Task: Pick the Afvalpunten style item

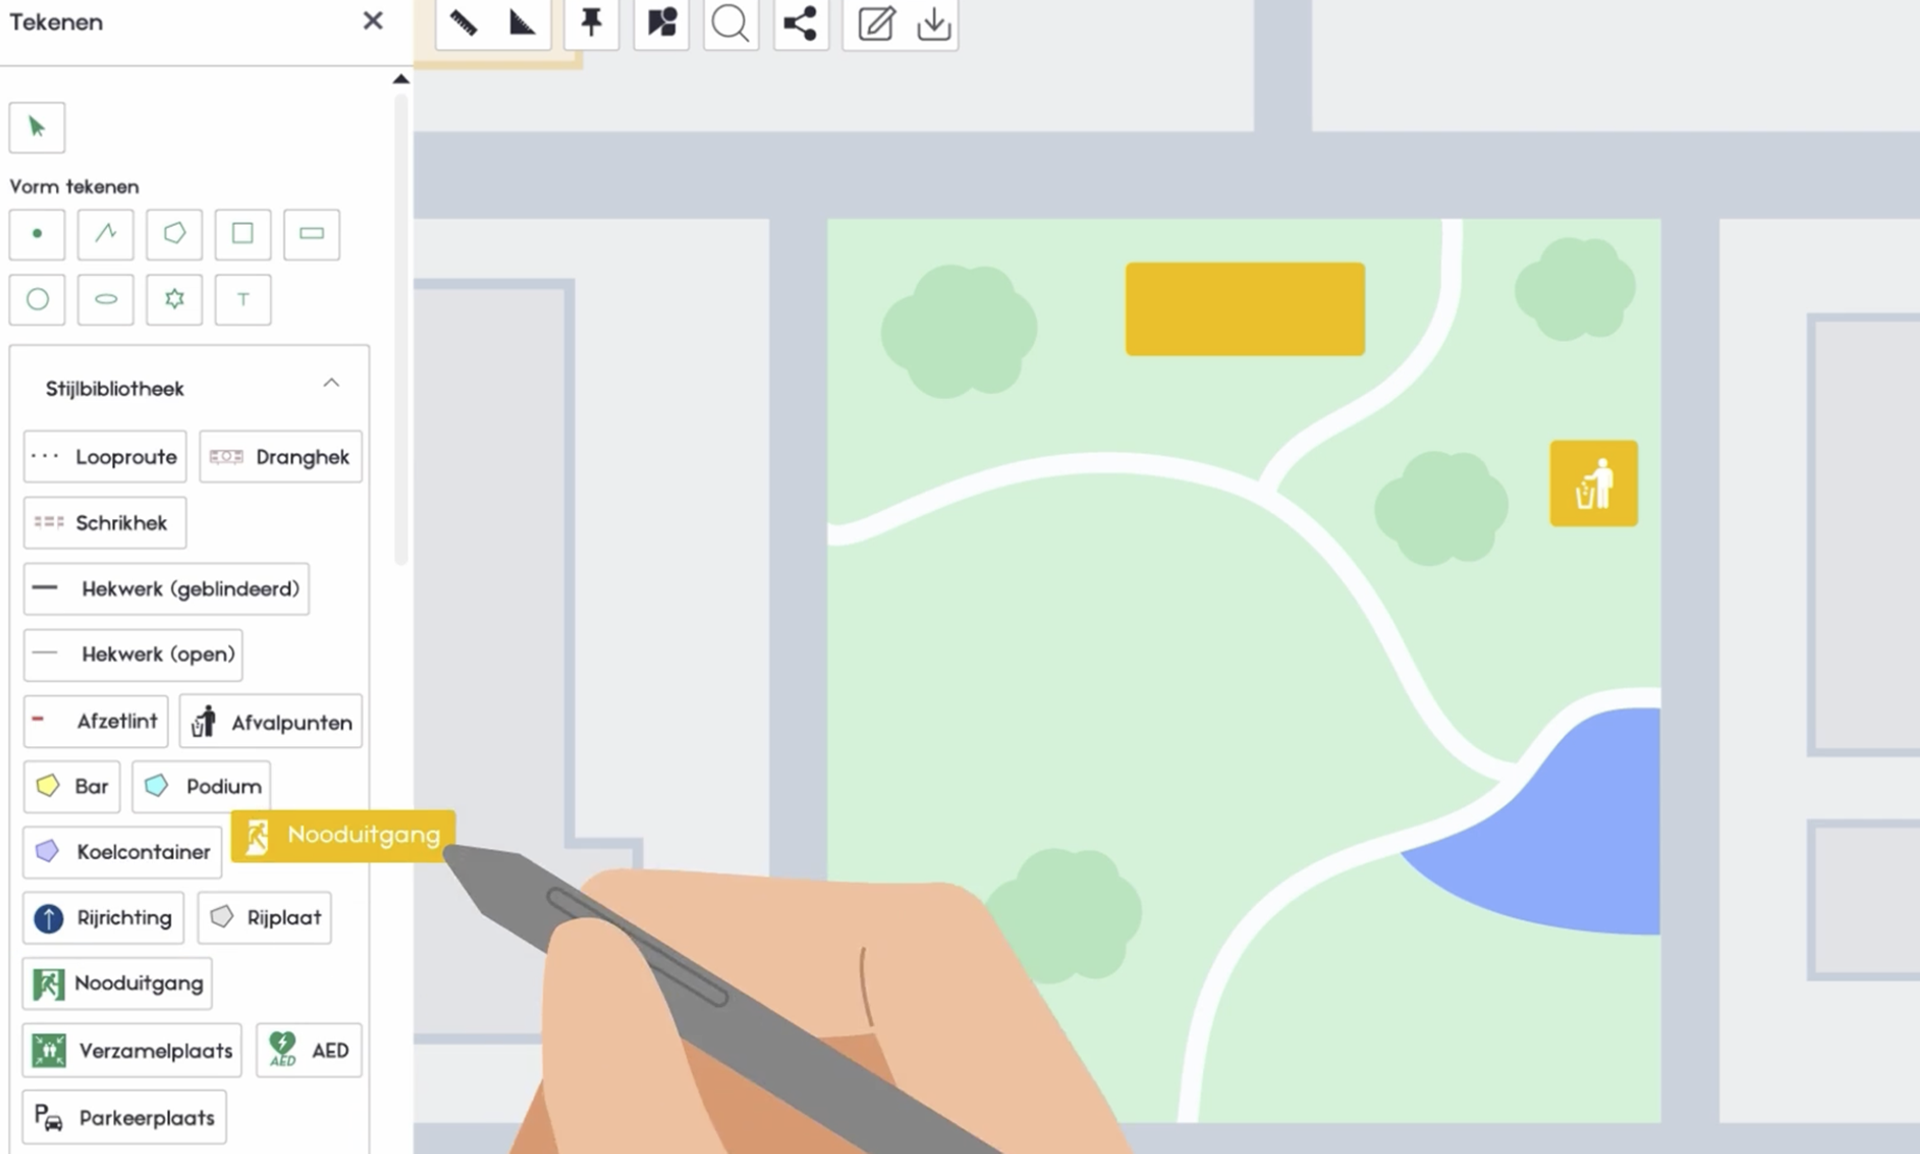Action: point(271,722)
